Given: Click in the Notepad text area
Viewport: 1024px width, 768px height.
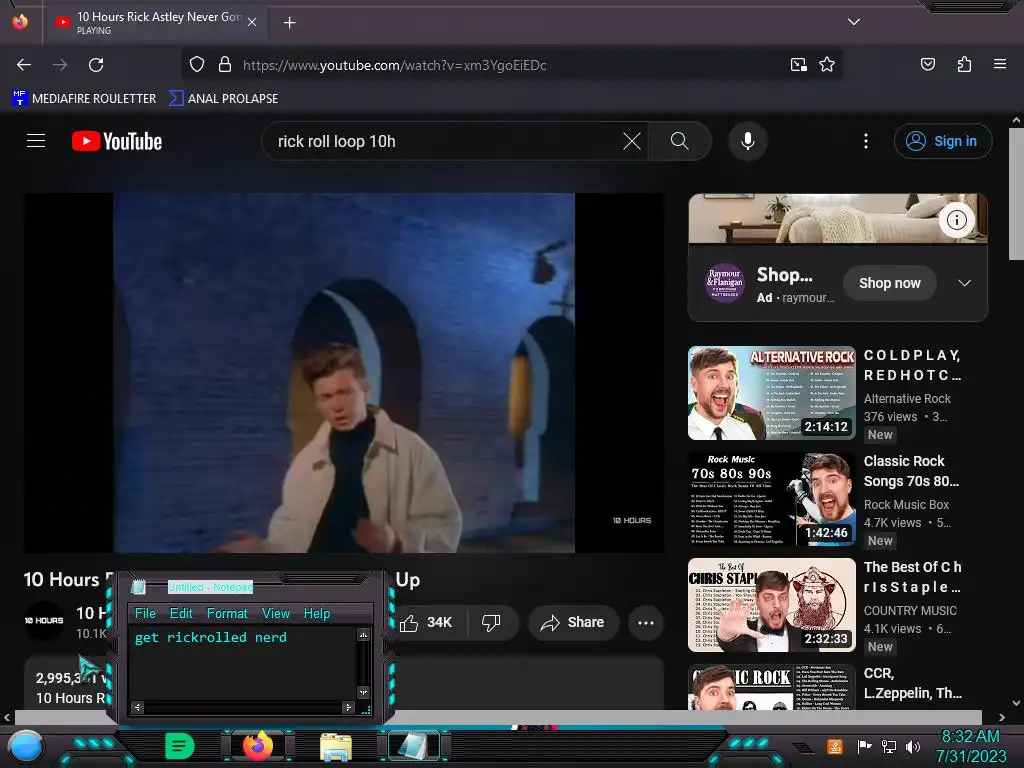Looking at the screenshot, I should [x=242, y=663].
